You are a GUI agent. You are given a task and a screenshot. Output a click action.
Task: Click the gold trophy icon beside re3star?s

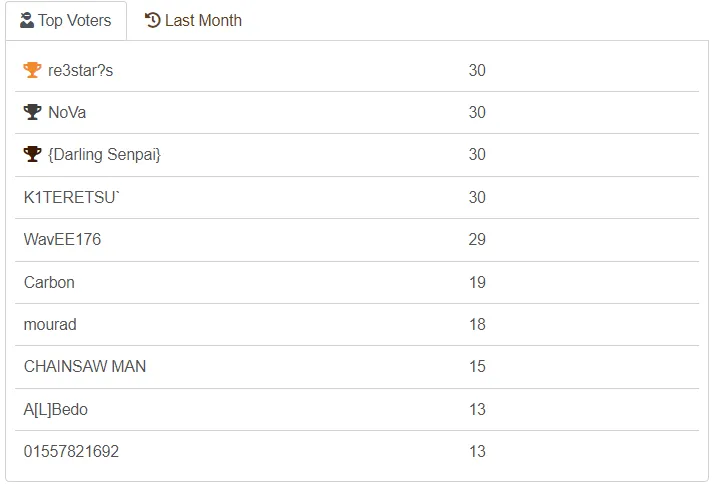pyautogui.click(x=32, y=70)
